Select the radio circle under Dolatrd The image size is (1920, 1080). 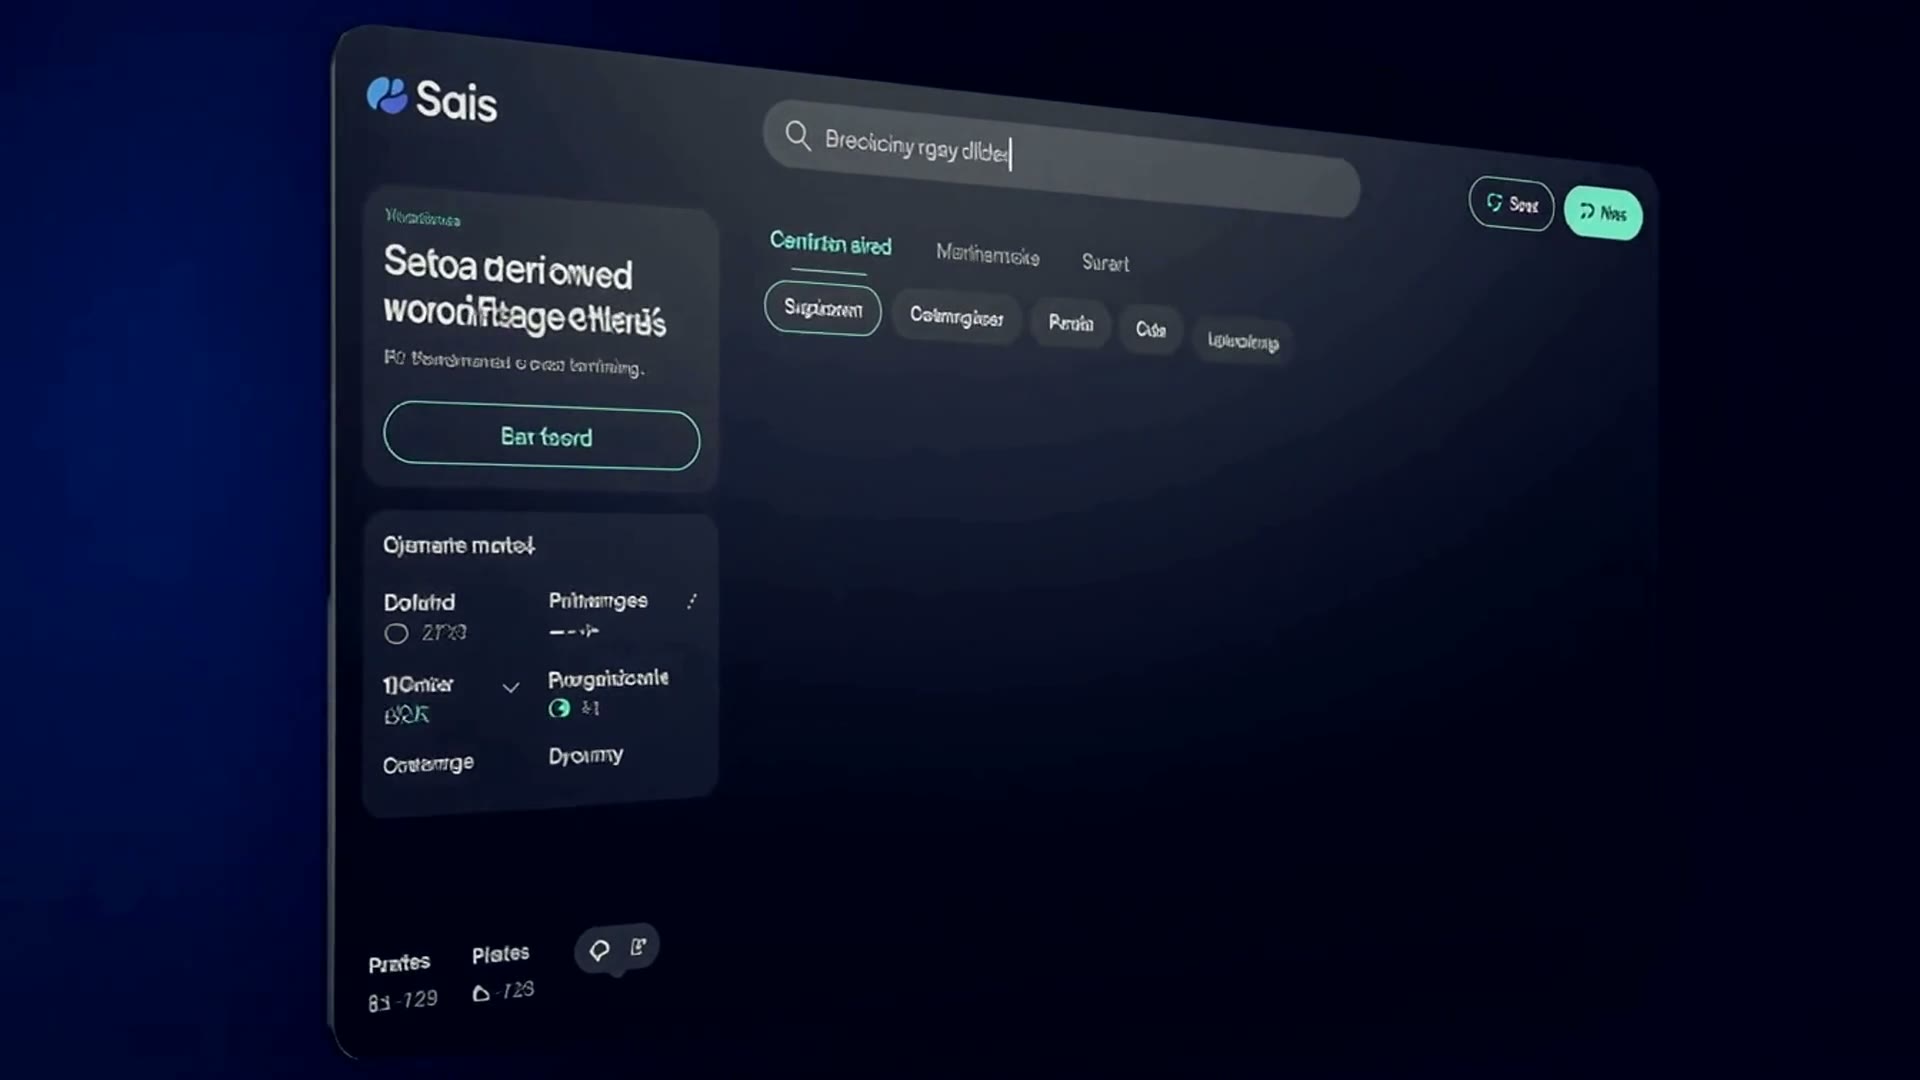396,633
